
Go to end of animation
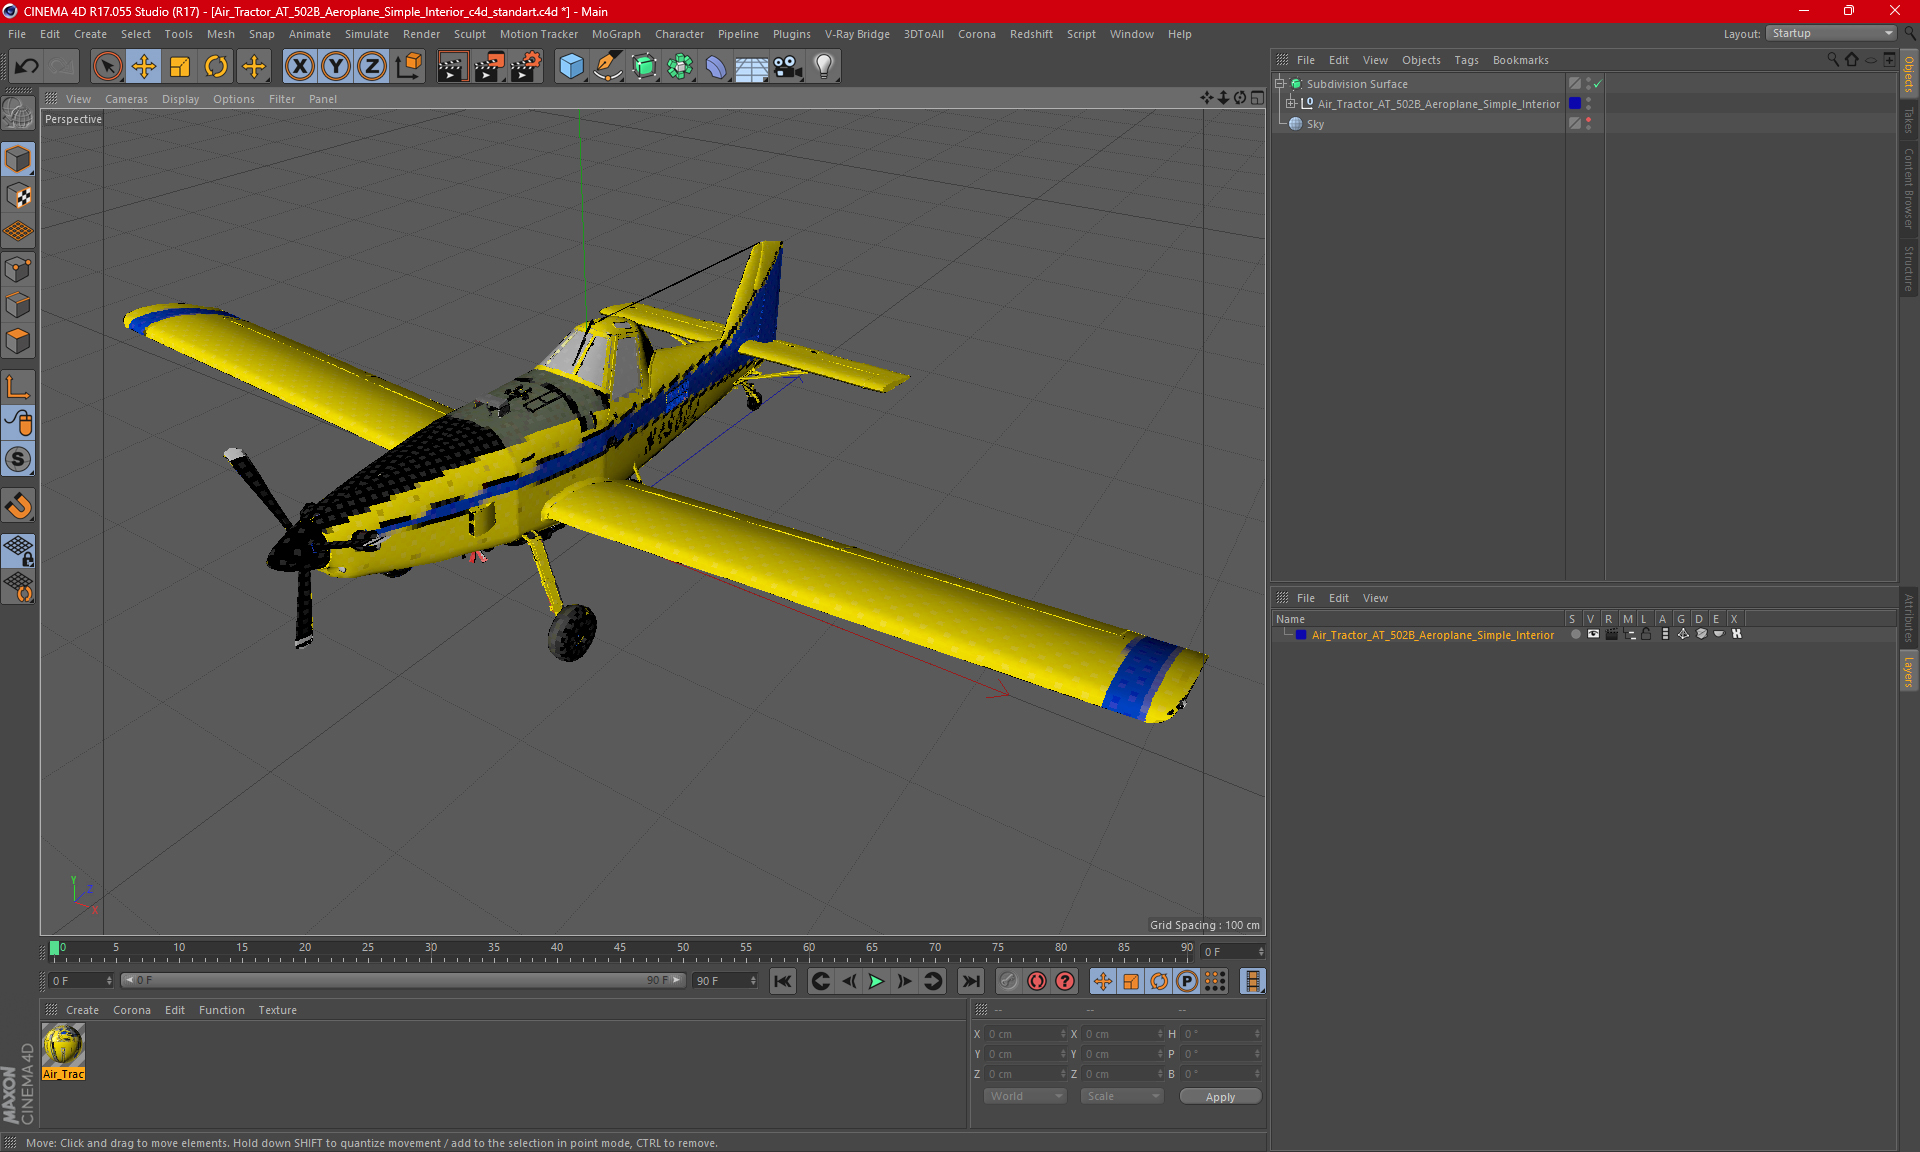(x=971, y=981)
